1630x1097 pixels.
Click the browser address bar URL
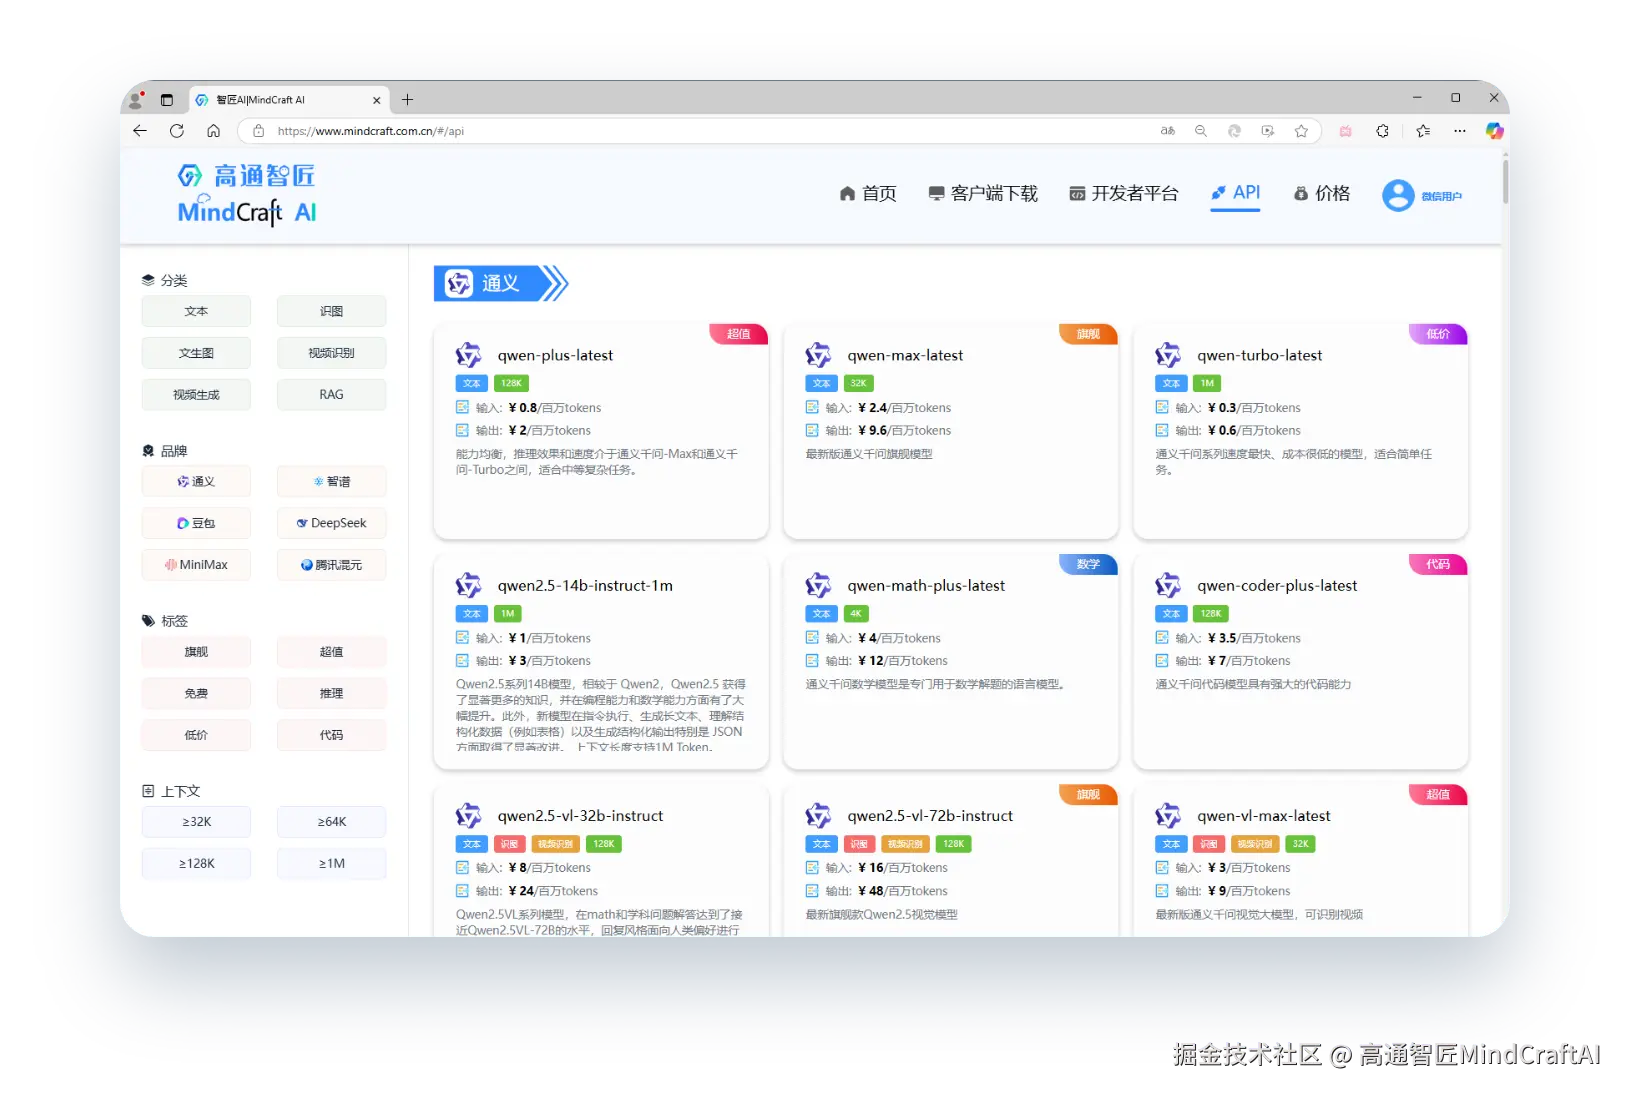(371, 131)
